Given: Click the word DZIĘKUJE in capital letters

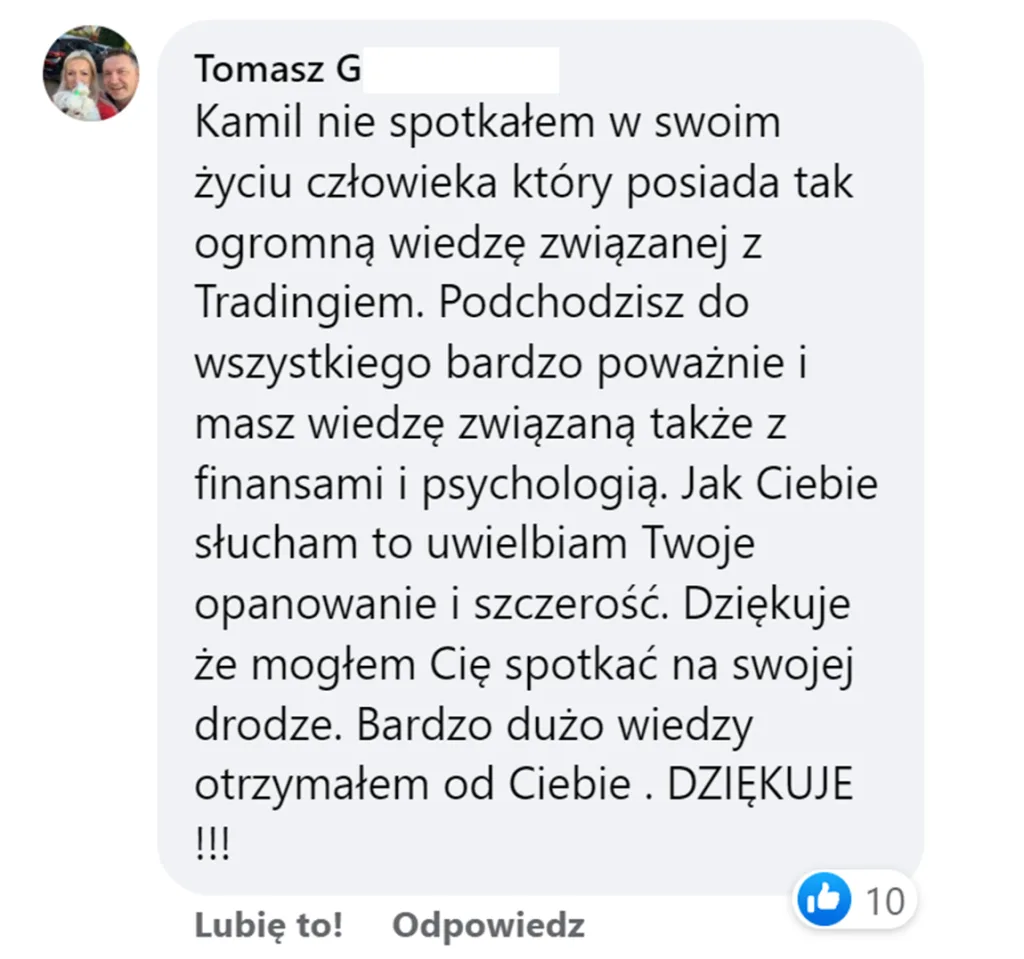Looking at the screenshot, I should tap(760, 783).
